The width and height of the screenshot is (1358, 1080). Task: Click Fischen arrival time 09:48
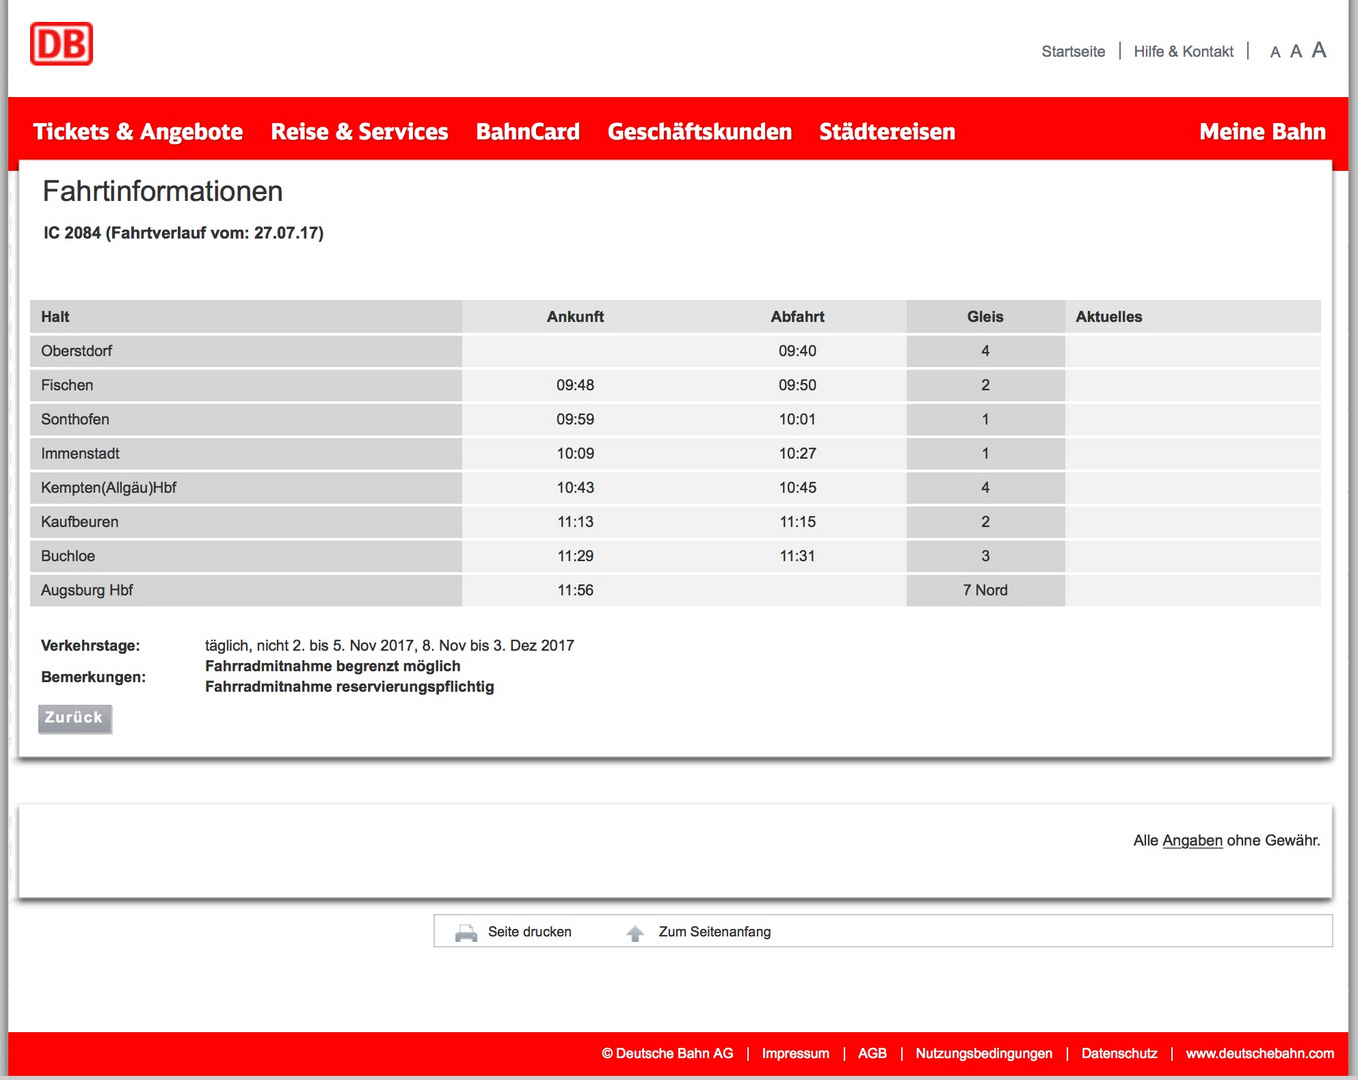click(x=575, y=385)
